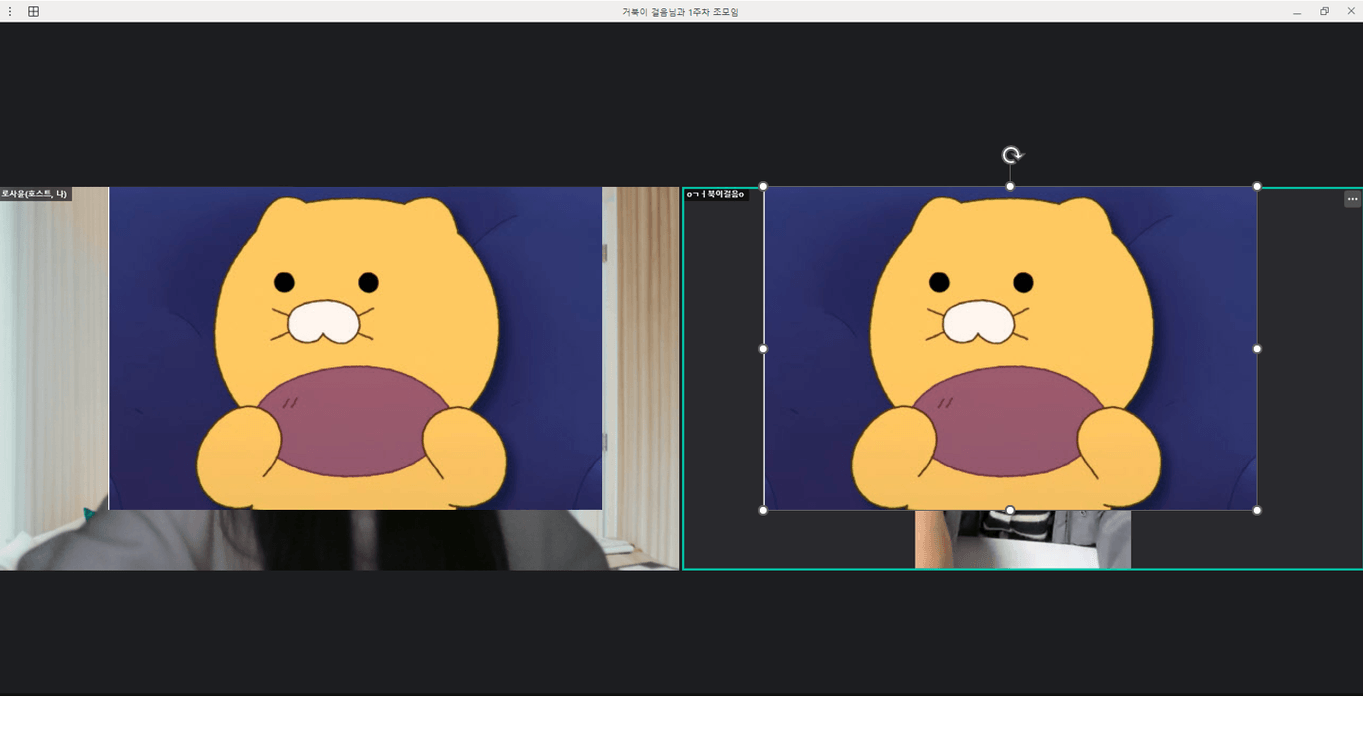Minimize the meeting window
Screen dimensions: 1363x730
pyautogui.click(x=1297, y=12)
